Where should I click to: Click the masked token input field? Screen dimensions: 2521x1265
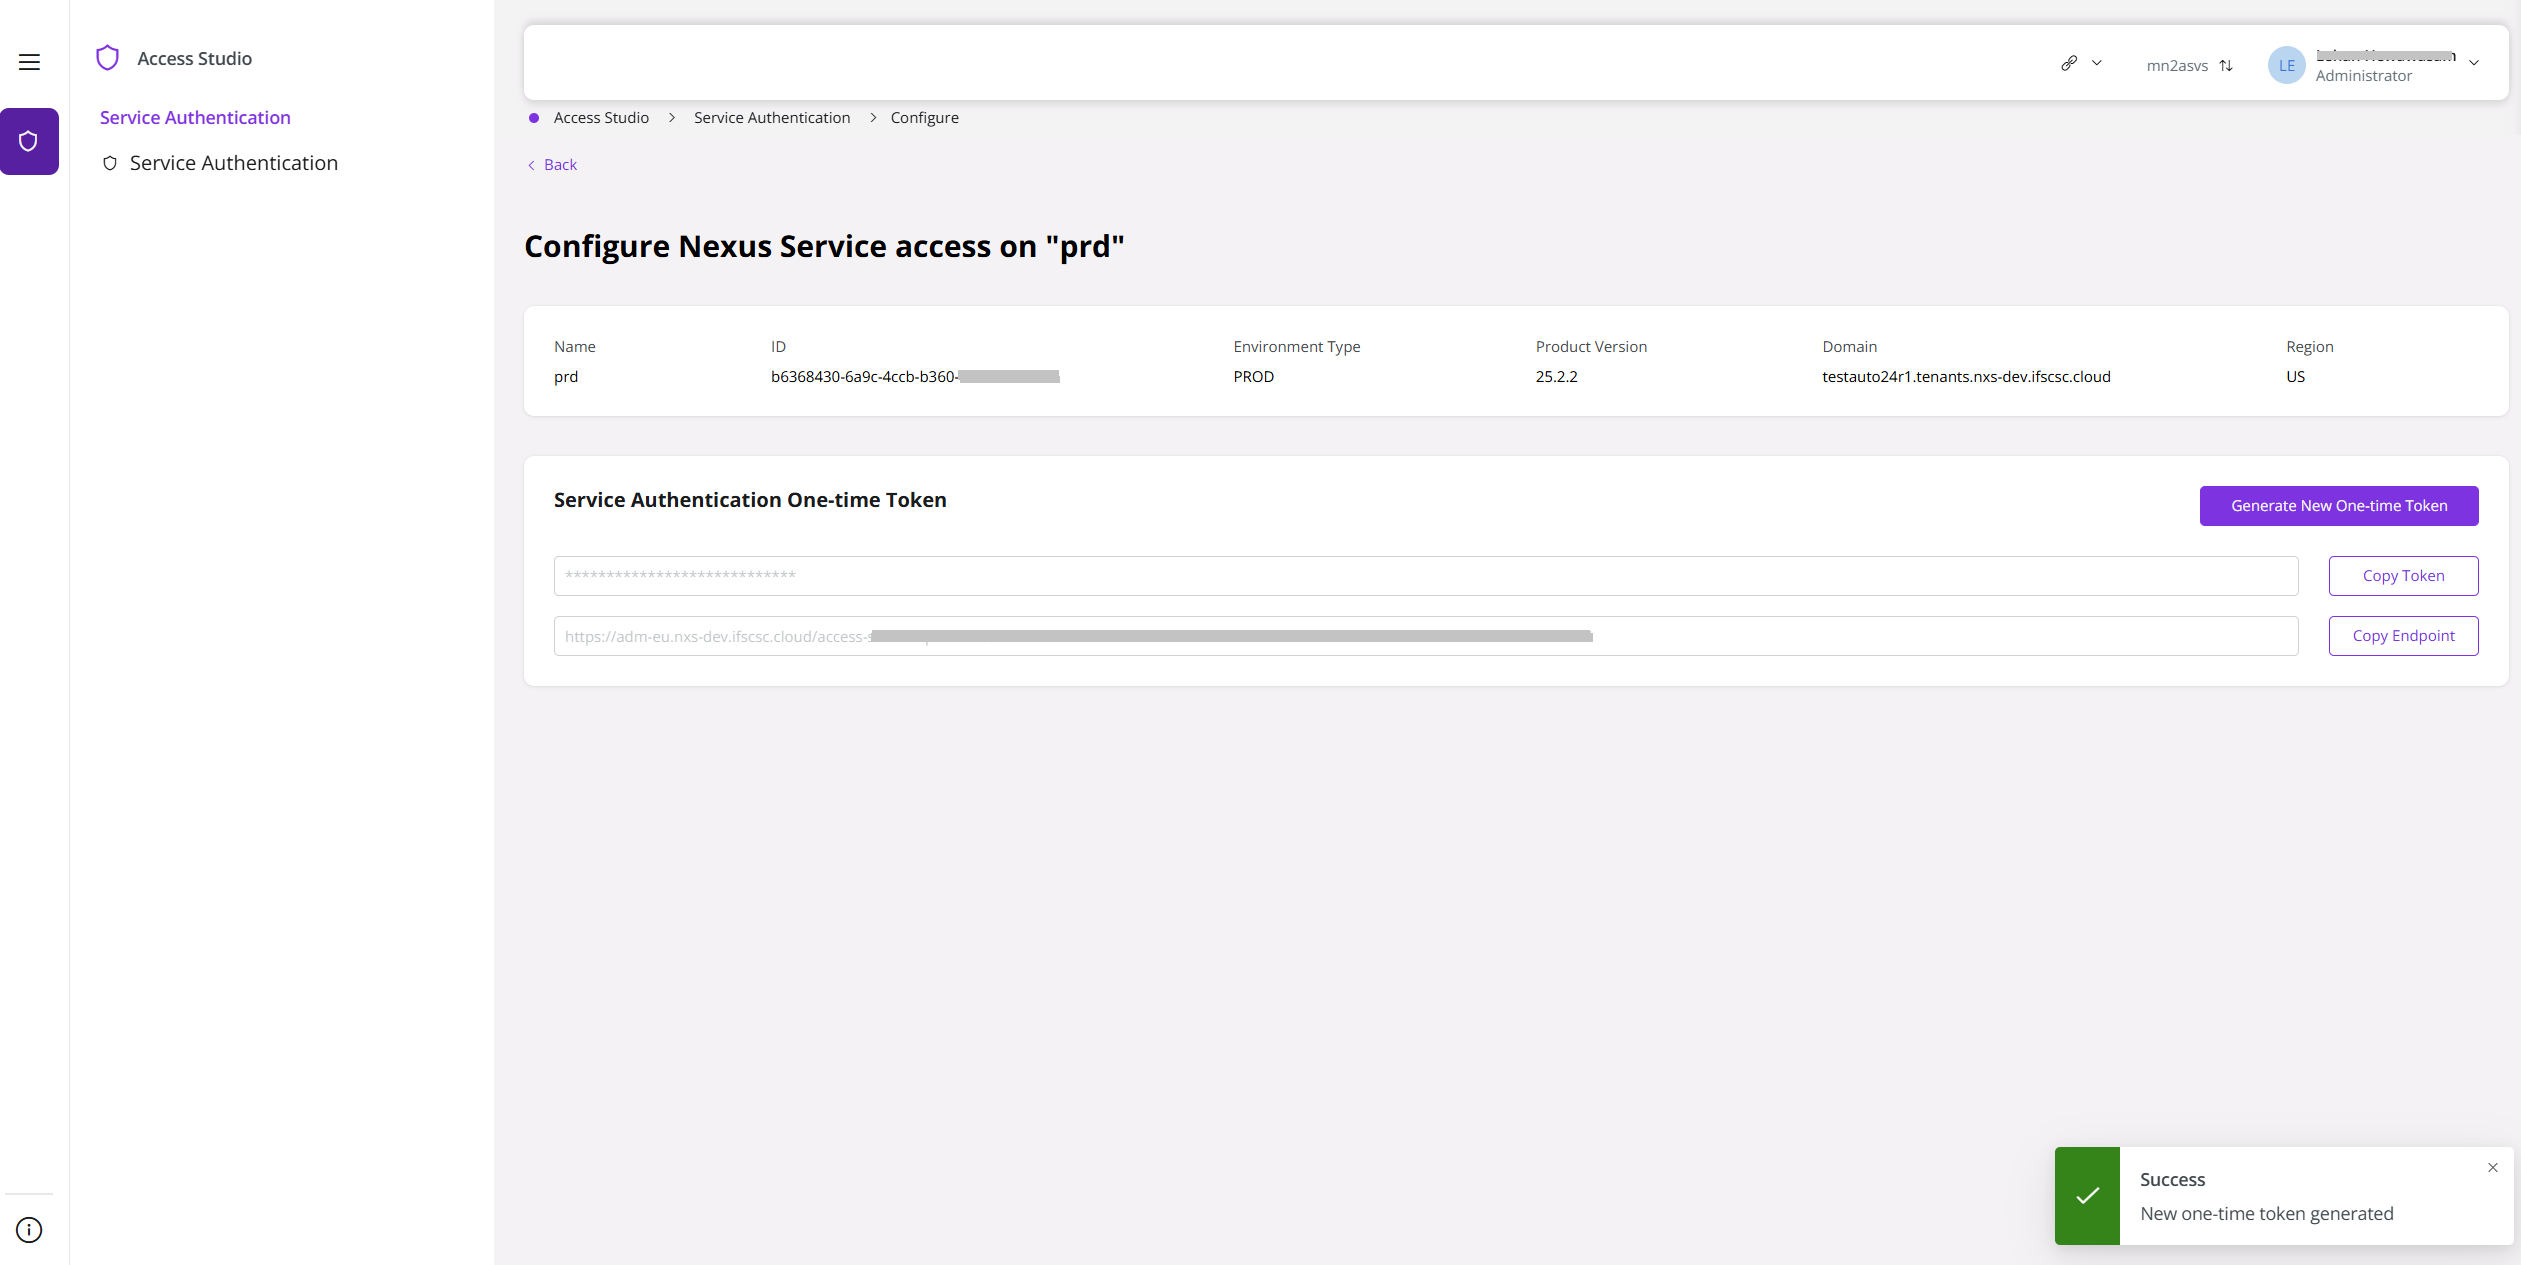click(1426, 576)
